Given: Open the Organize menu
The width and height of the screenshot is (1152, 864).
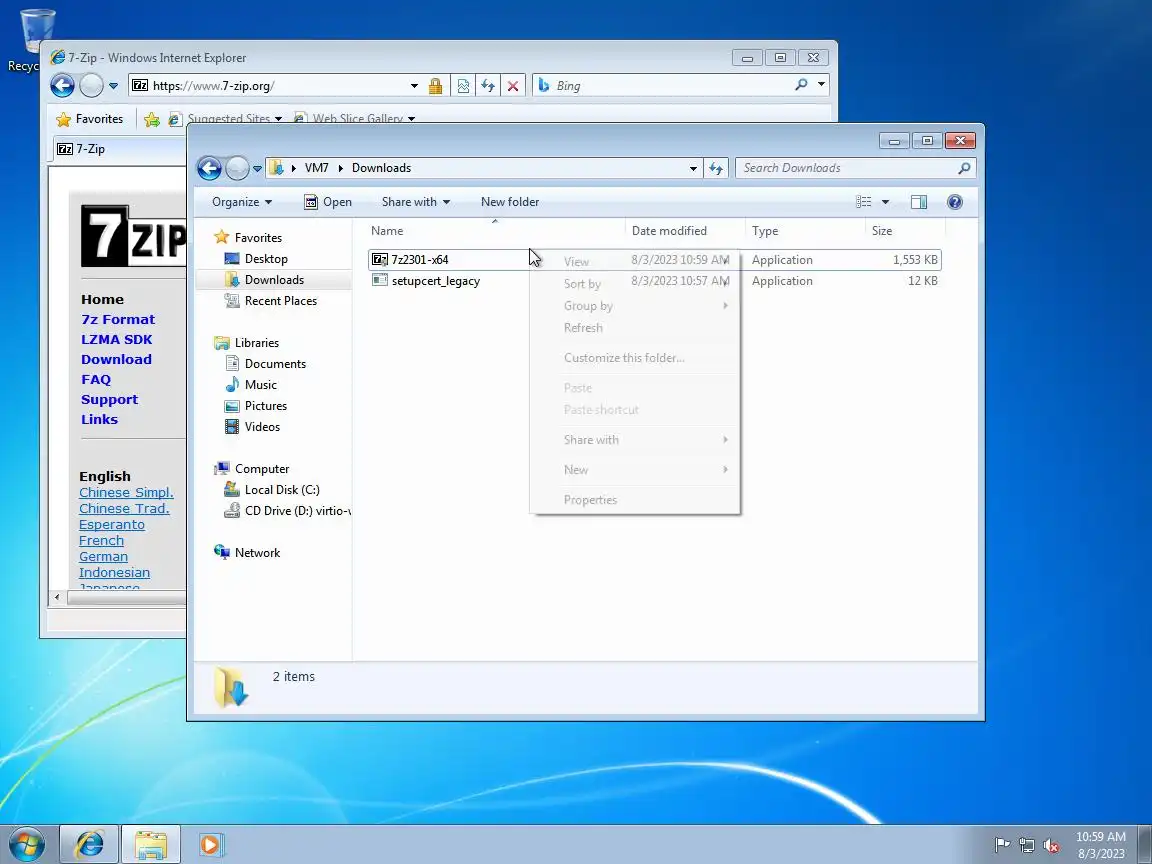Looking at the screenshot, I should click(242, 202).
